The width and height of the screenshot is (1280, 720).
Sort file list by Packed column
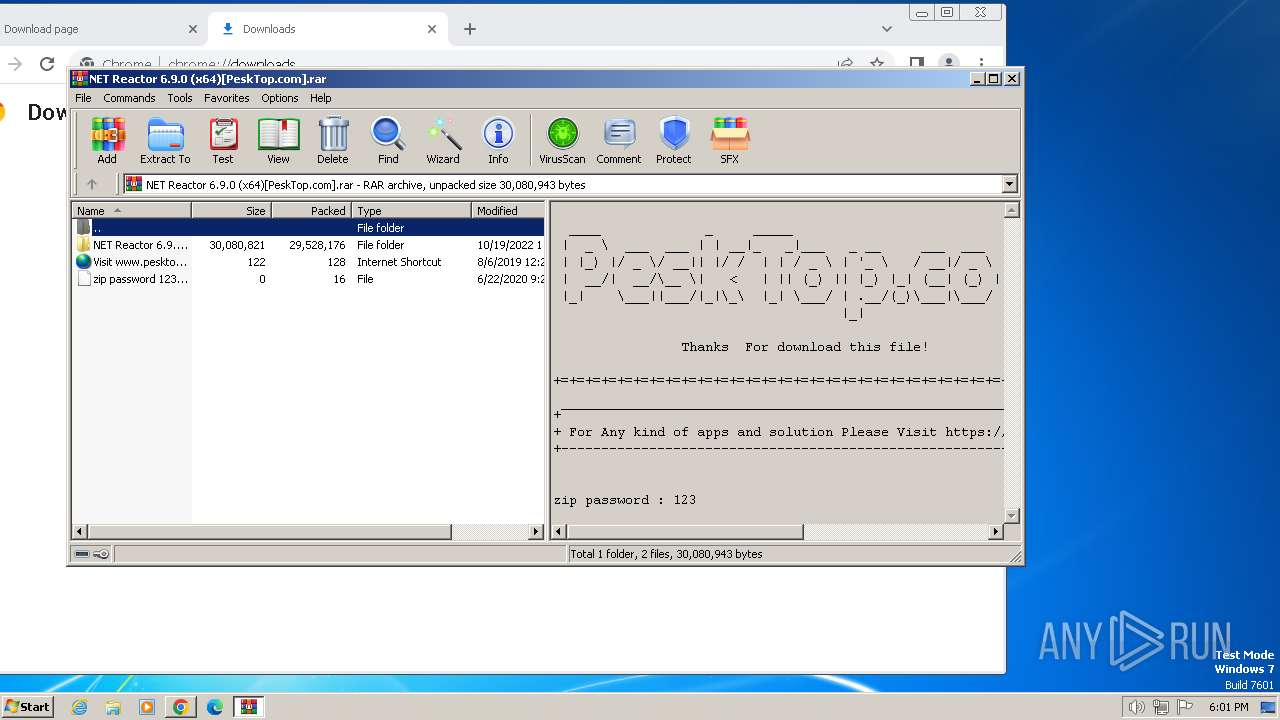point(311,210)
